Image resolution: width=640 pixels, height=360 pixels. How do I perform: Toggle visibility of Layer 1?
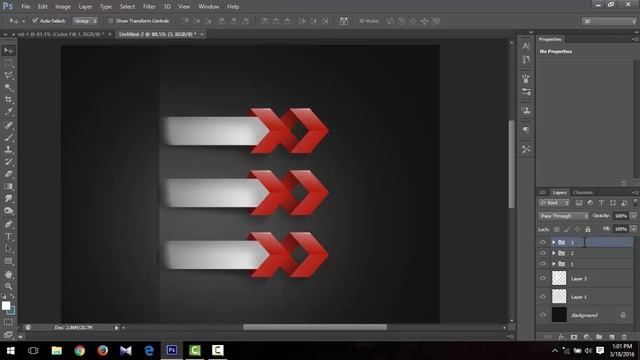pos(542,297)
